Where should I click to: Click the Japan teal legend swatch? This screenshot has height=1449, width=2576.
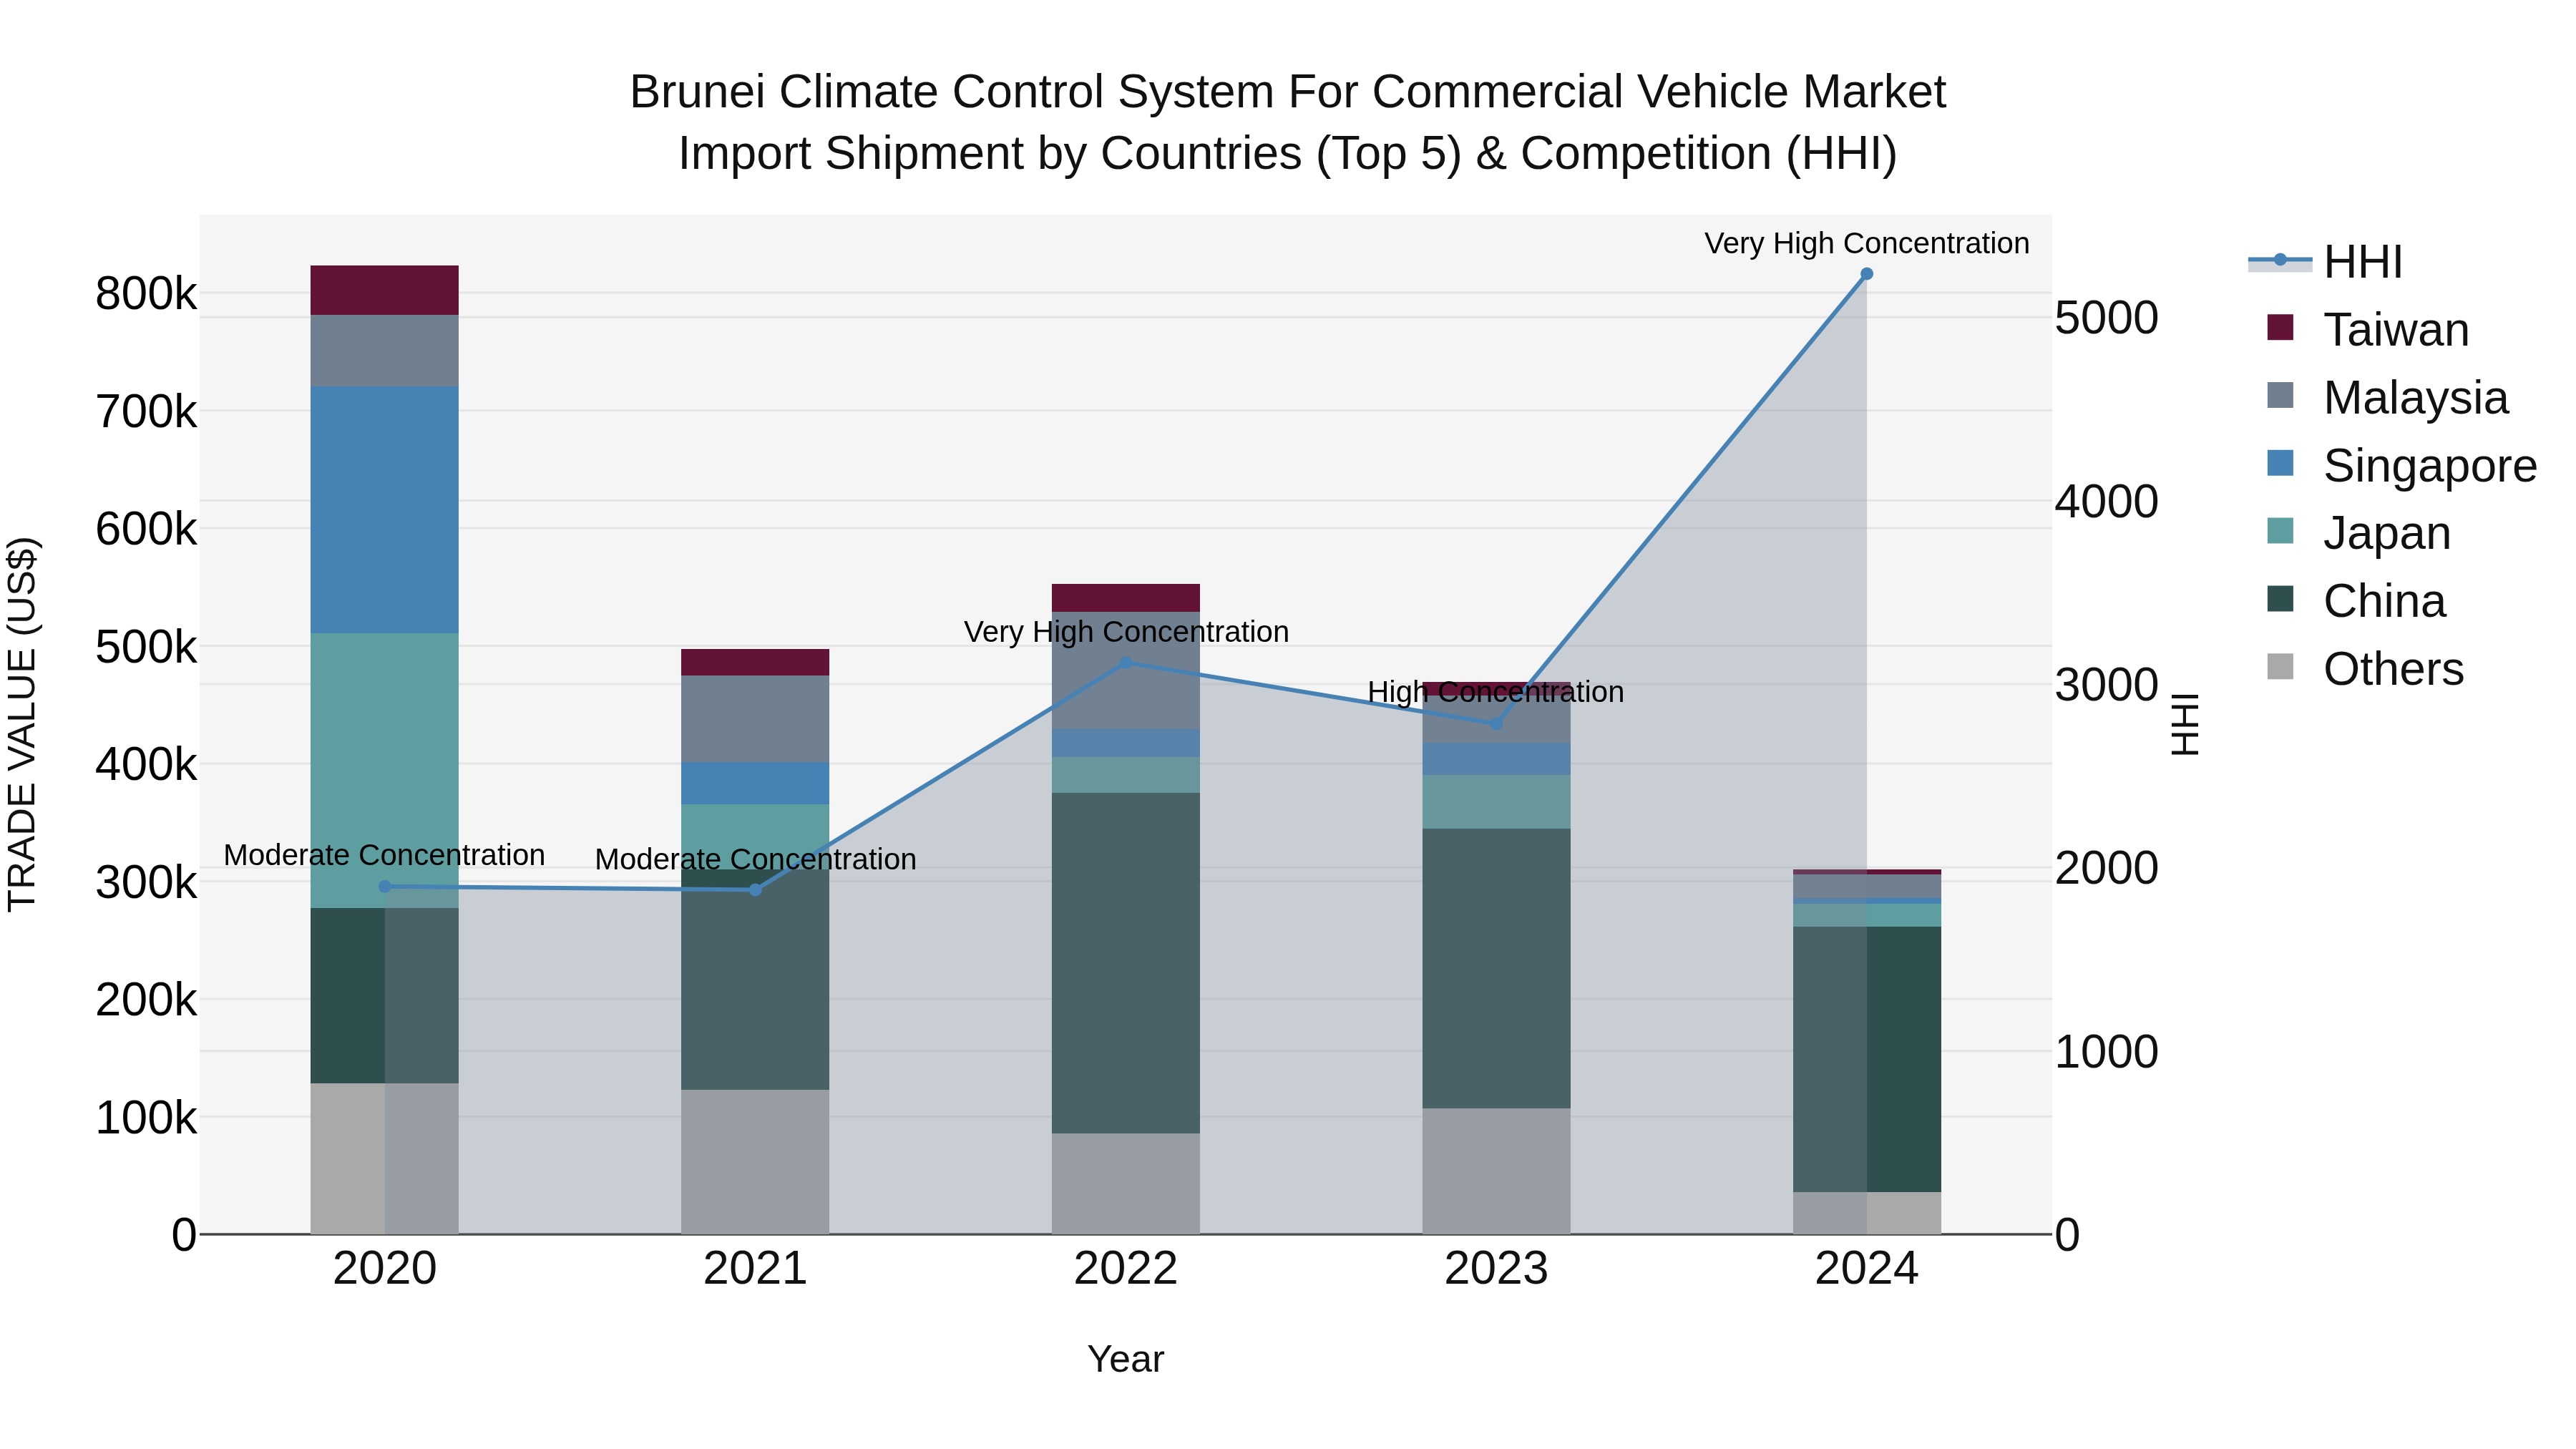click(x=2280, y=531)
